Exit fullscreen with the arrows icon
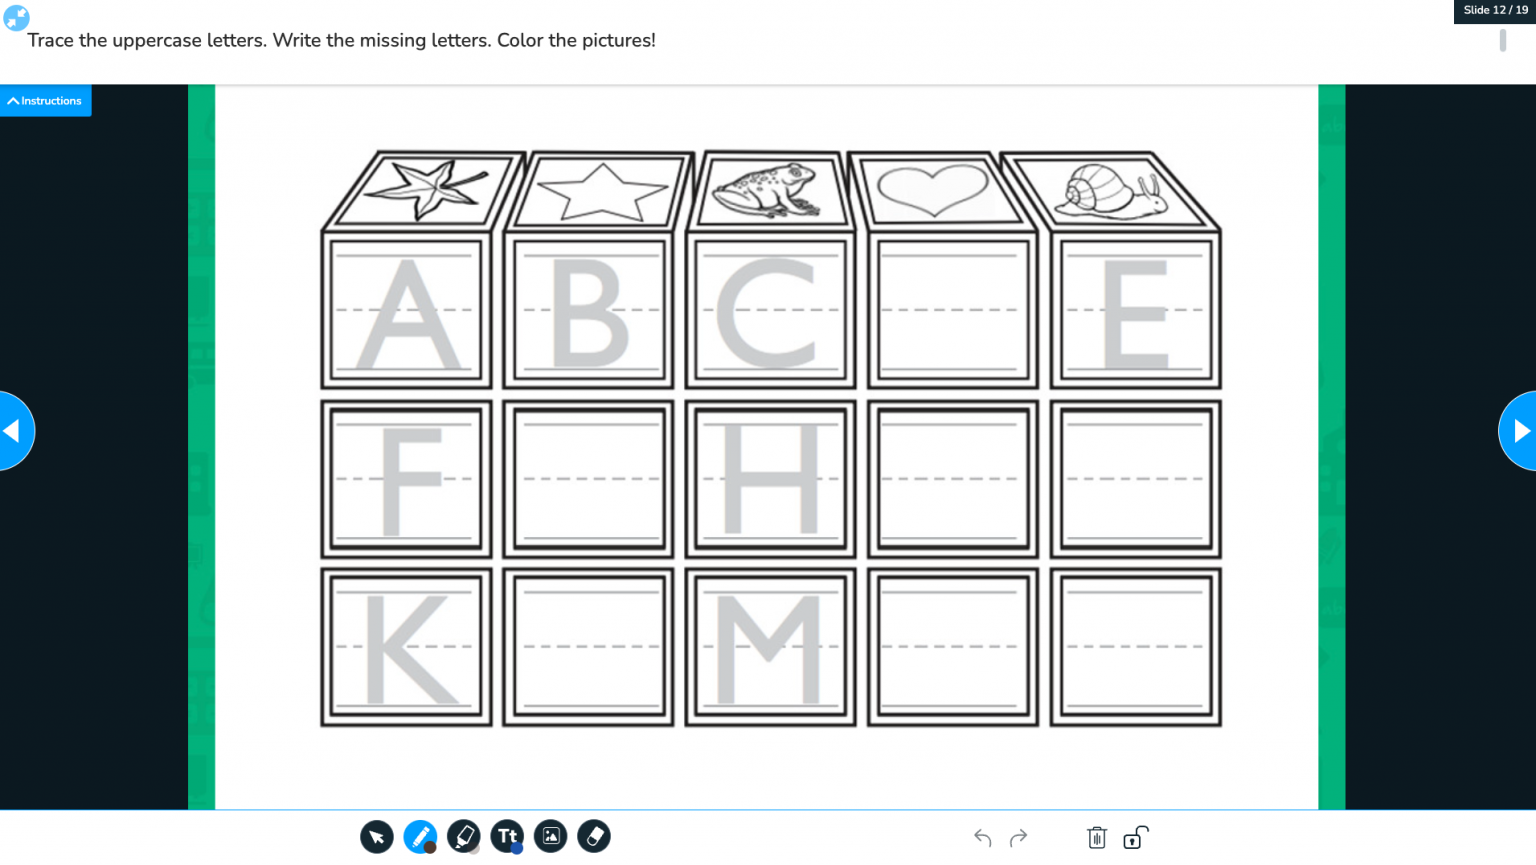The height and width of the screenshot is (865, 1536). 16,18
